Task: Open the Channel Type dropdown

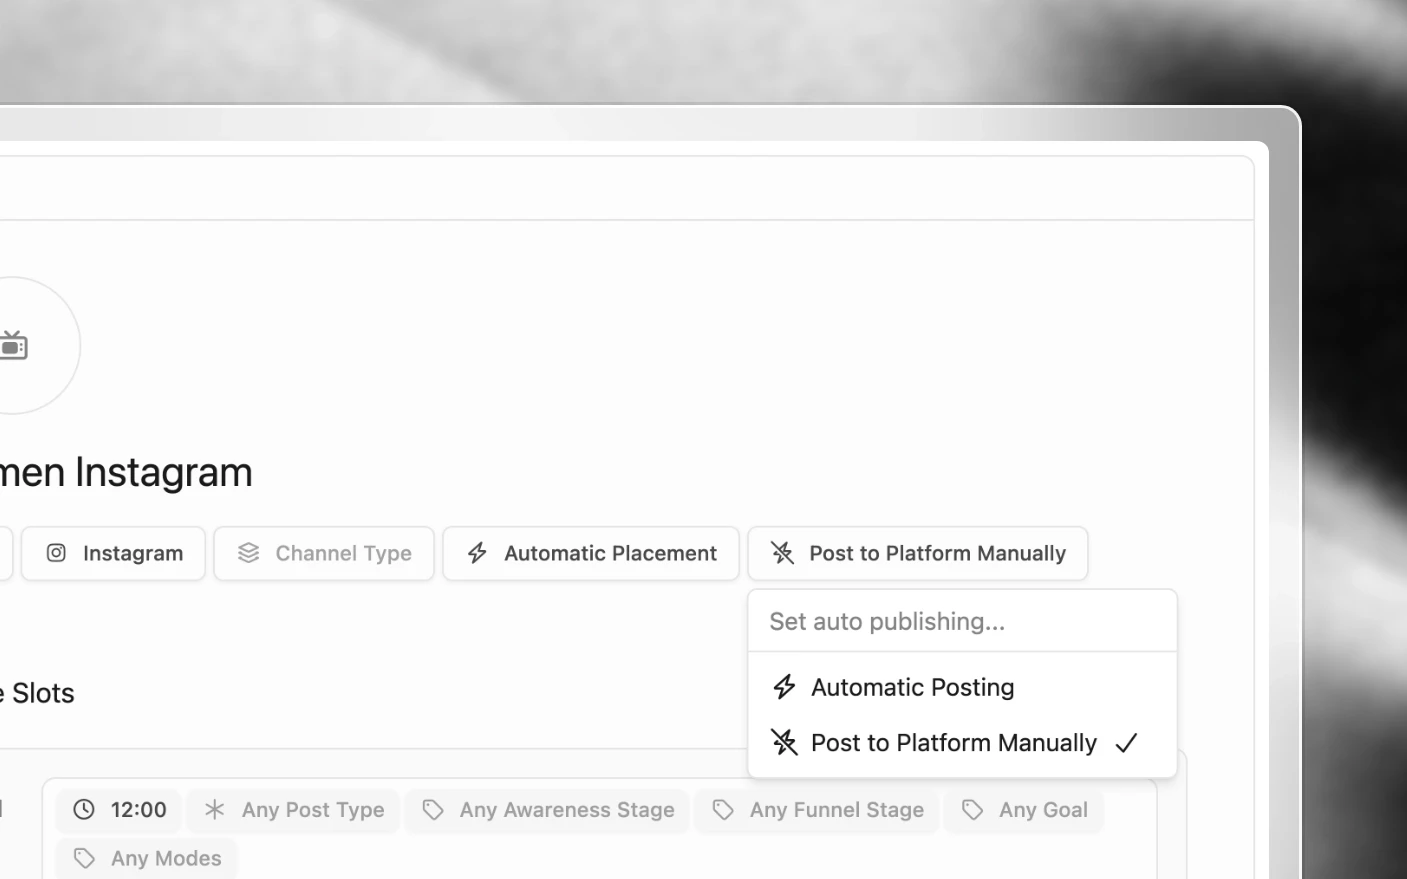Action: [x=324, y=553]
